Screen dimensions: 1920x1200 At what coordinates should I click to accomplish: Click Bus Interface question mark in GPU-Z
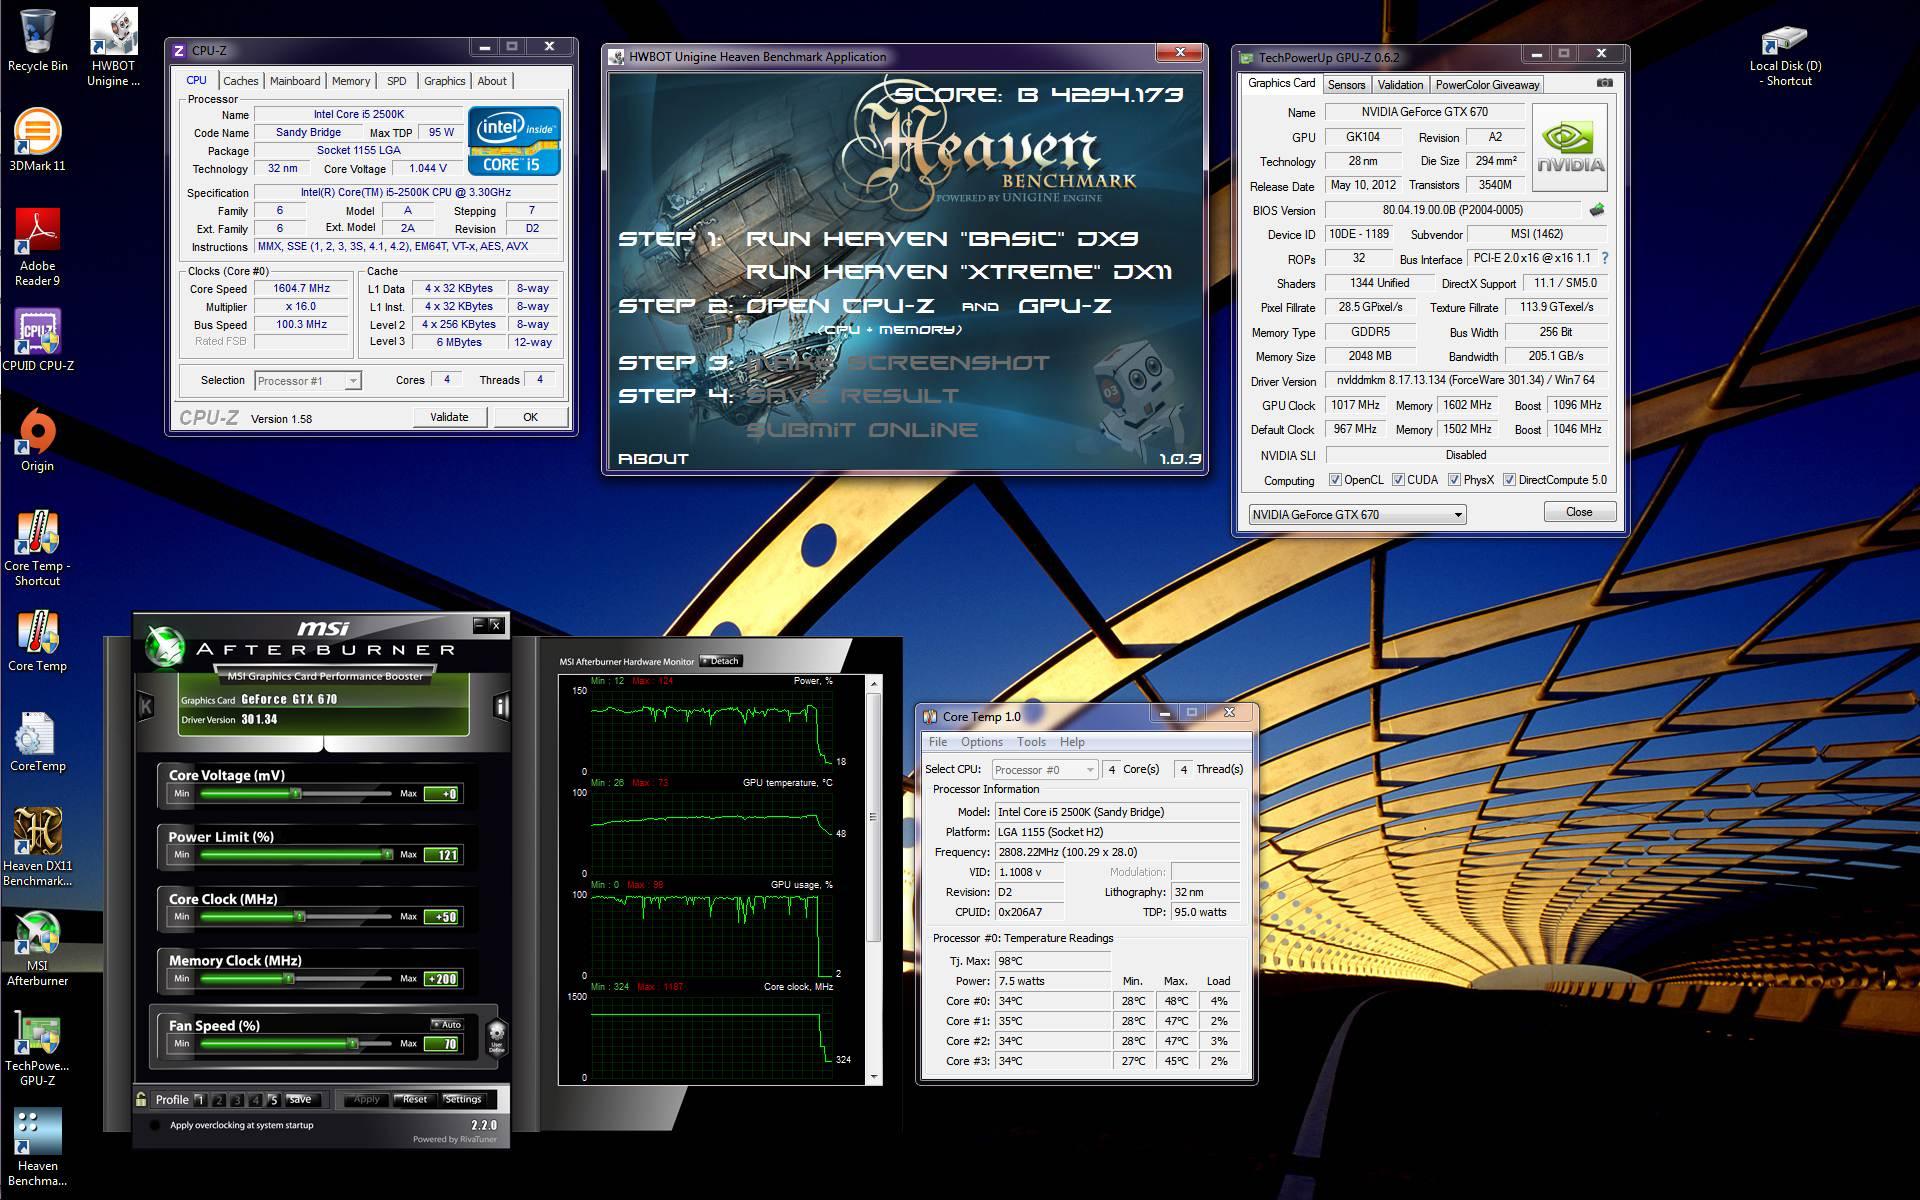1604,258
